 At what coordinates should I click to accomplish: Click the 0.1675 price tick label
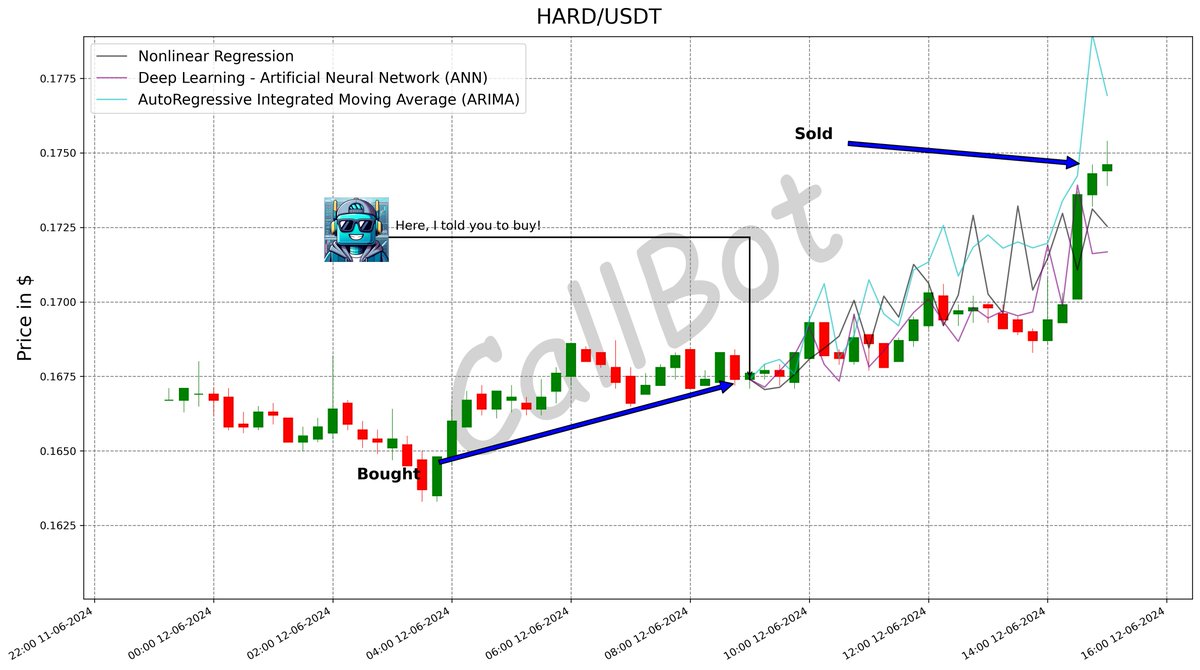tap(57, 377)
